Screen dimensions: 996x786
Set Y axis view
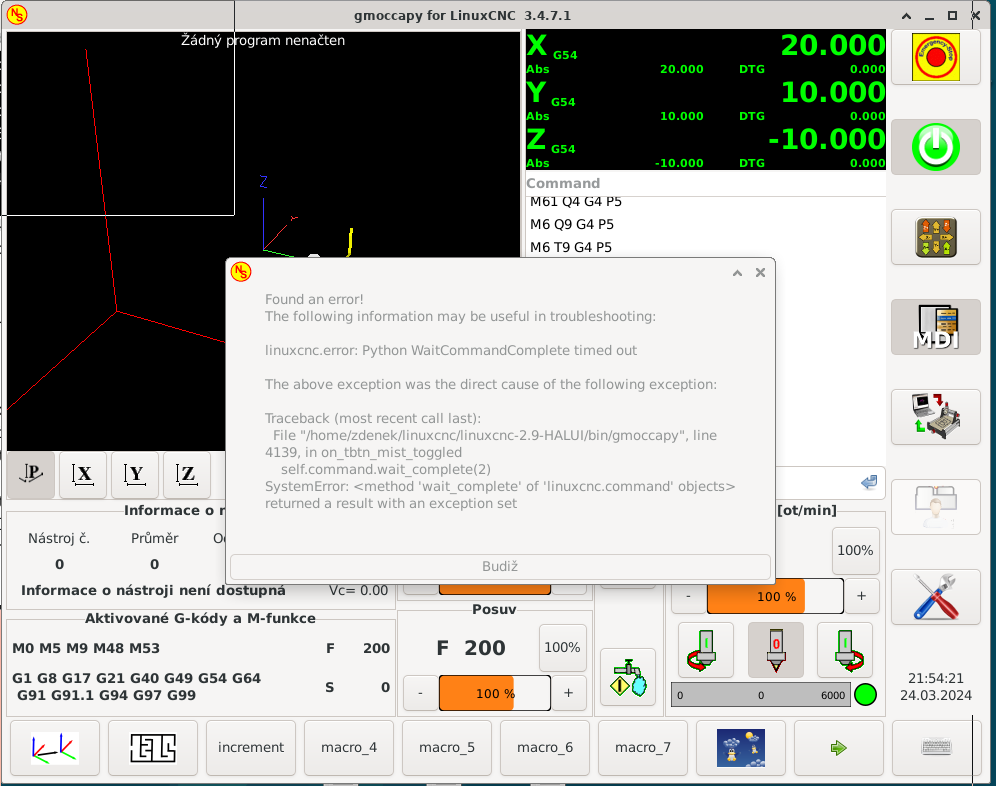tap(135, 474)
